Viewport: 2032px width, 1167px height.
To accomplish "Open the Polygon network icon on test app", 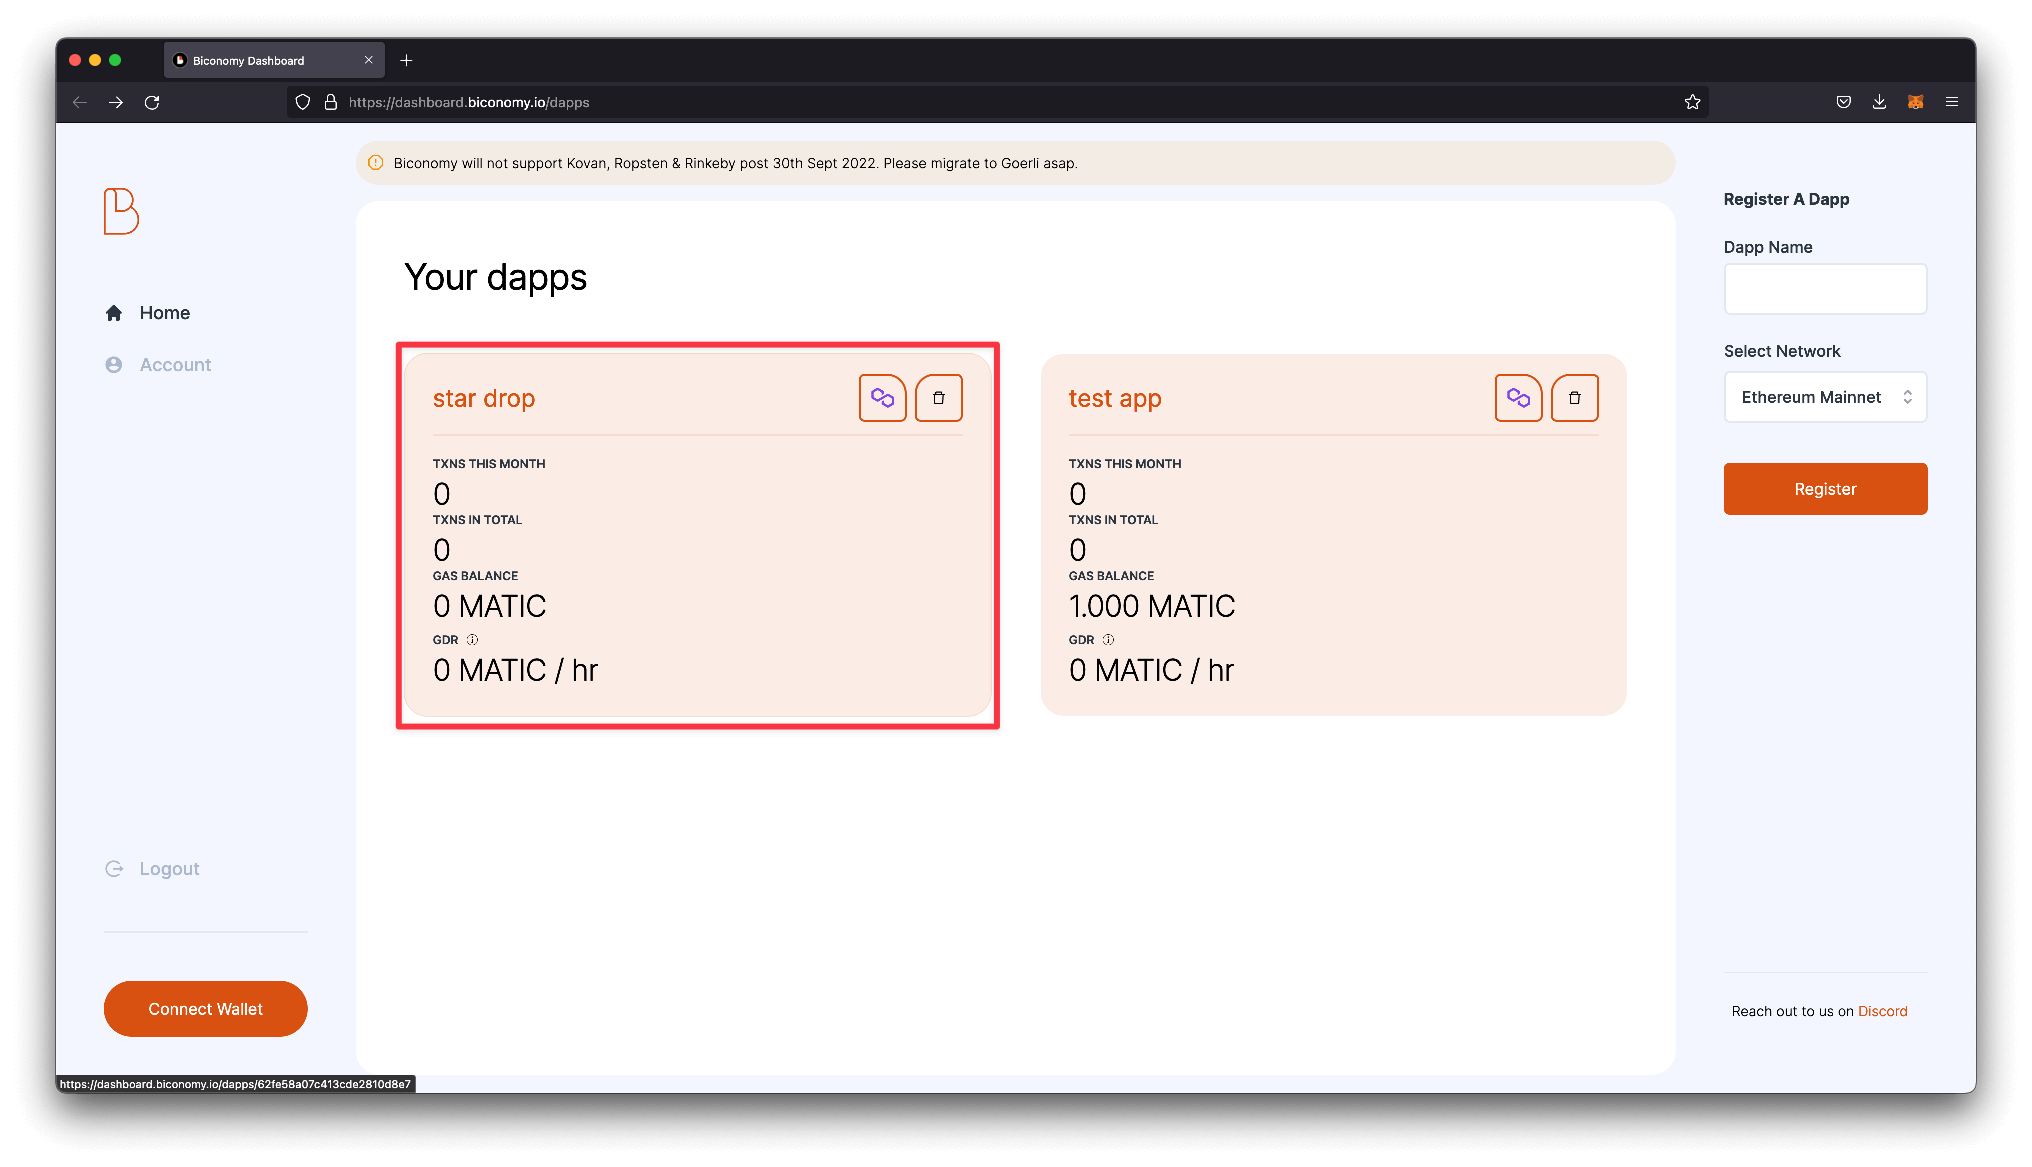I will (x=1518, y=397).
